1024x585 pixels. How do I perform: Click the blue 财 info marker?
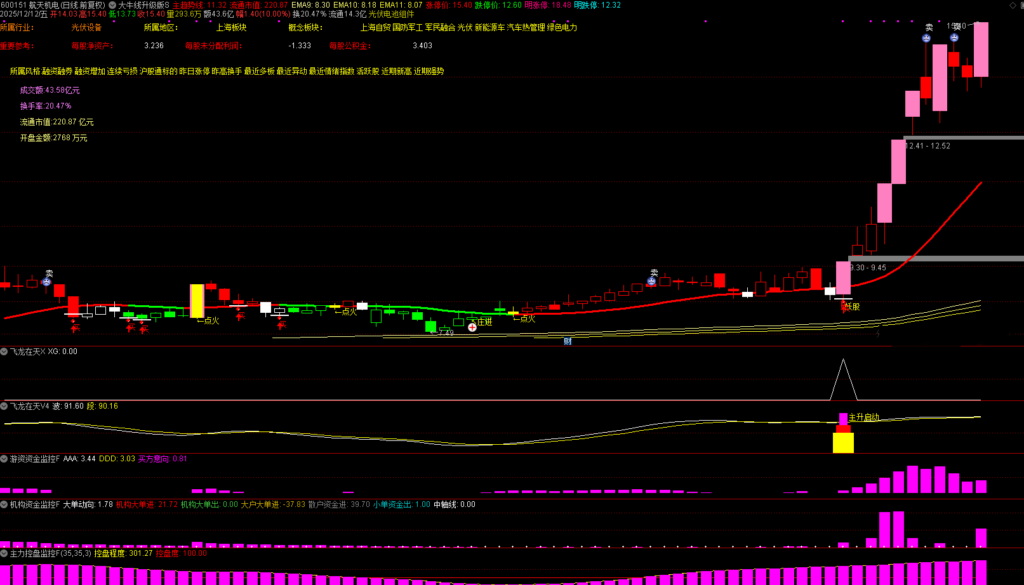click(x=567, y=341)
